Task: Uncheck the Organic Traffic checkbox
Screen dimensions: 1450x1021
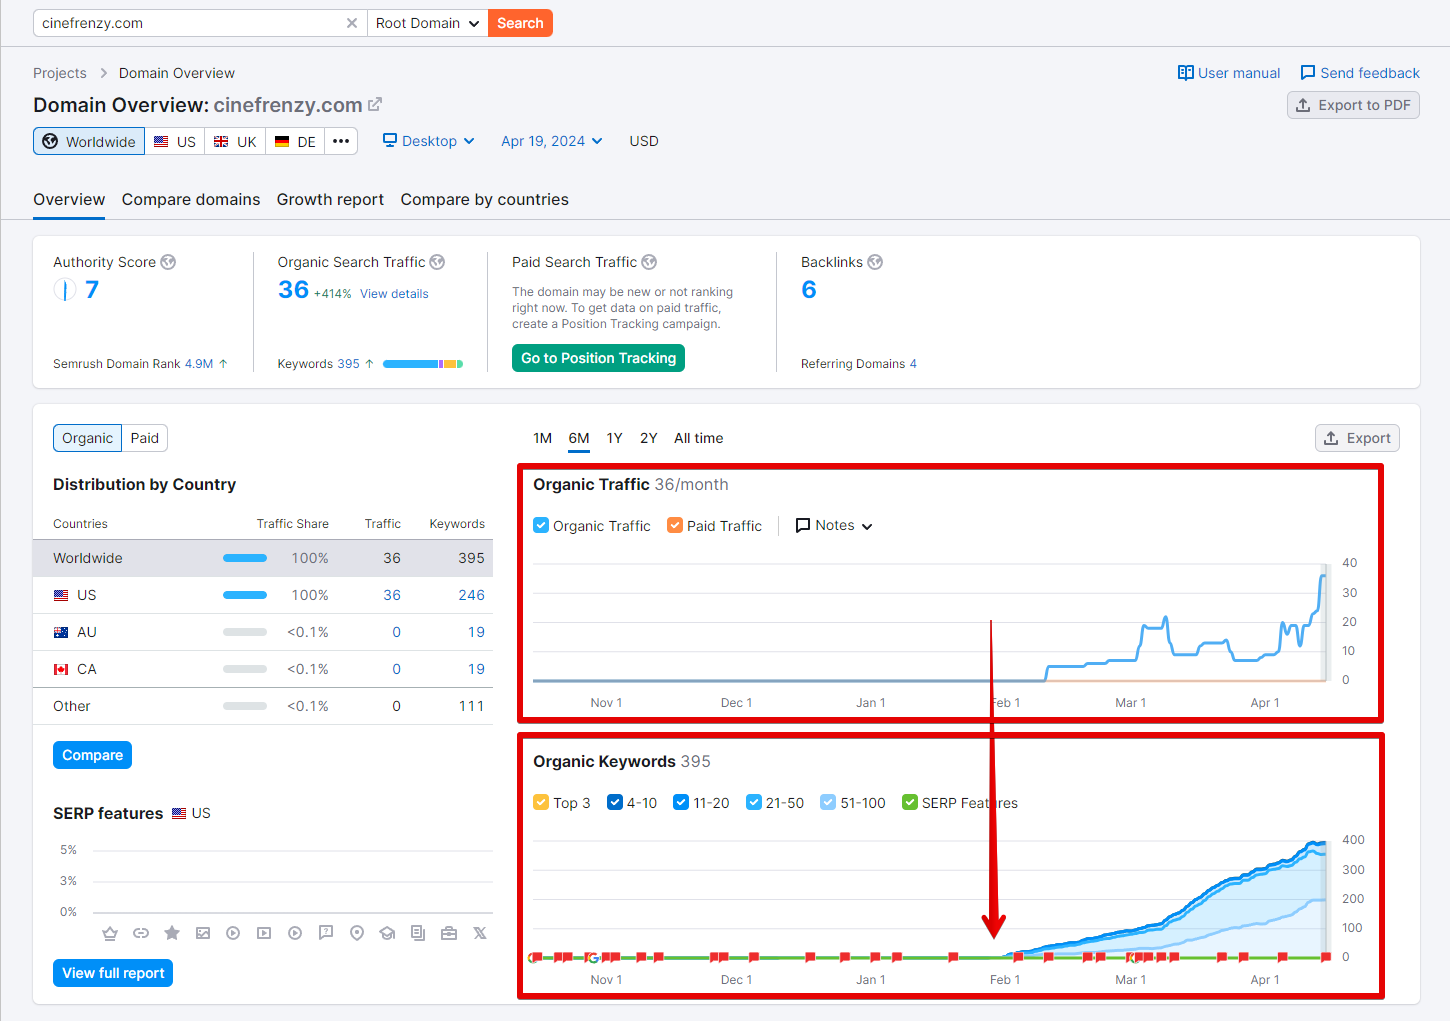Action: point(541,525)
